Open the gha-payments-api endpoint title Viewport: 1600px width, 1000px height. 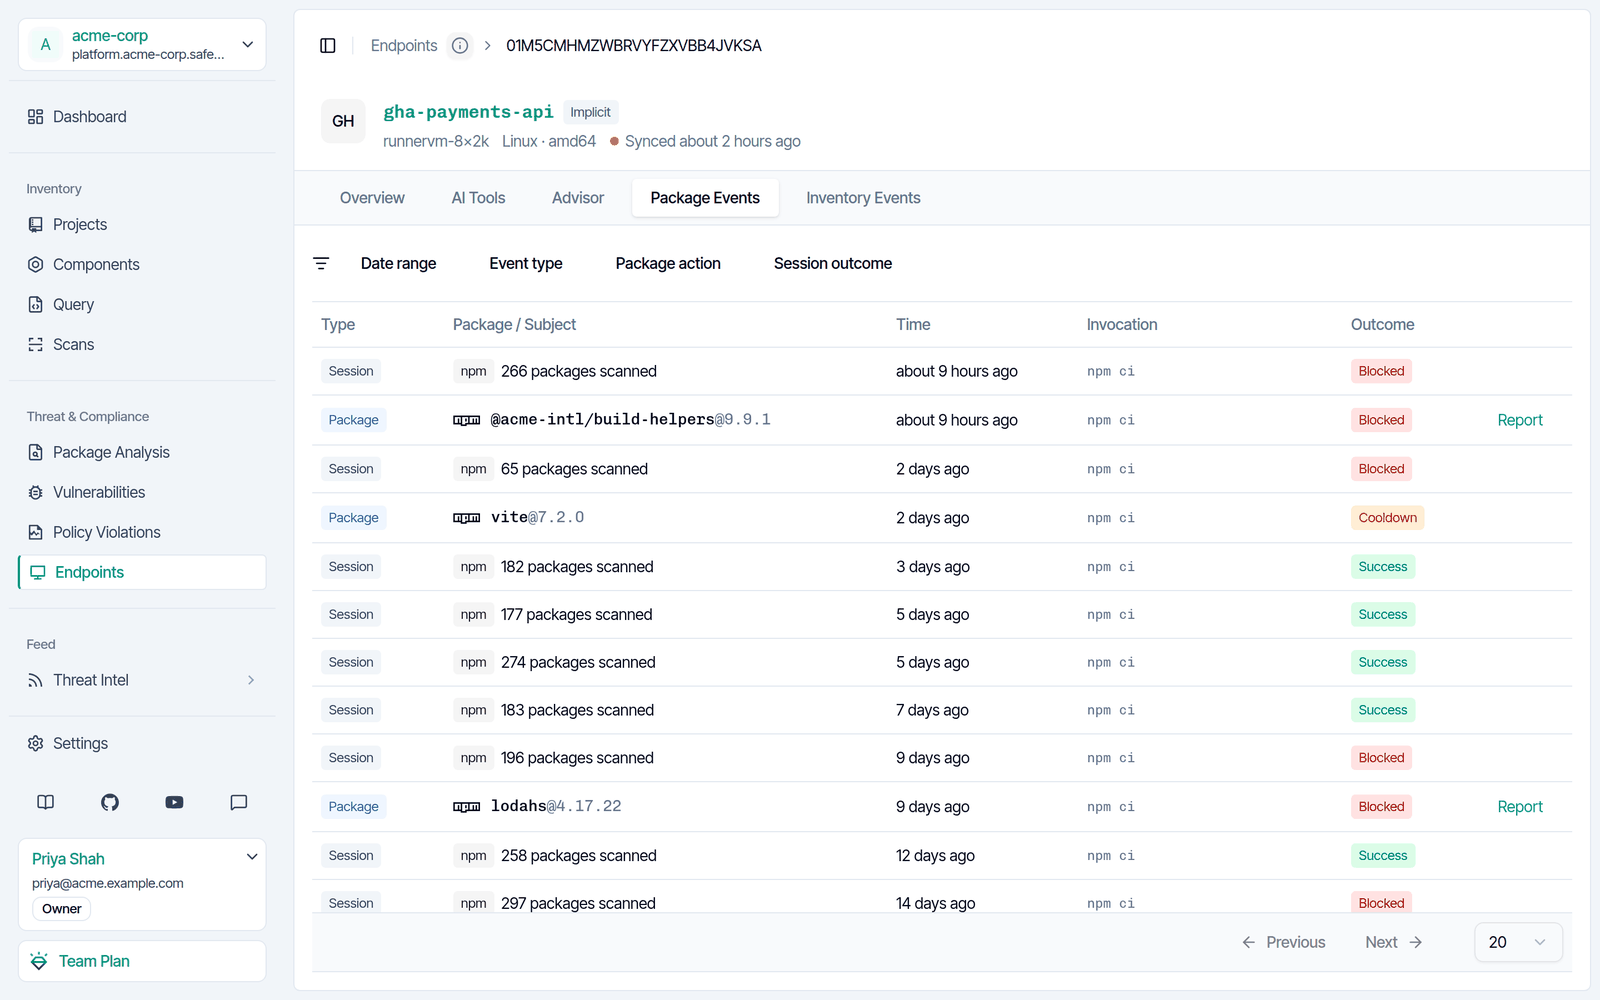coord(468,112)
